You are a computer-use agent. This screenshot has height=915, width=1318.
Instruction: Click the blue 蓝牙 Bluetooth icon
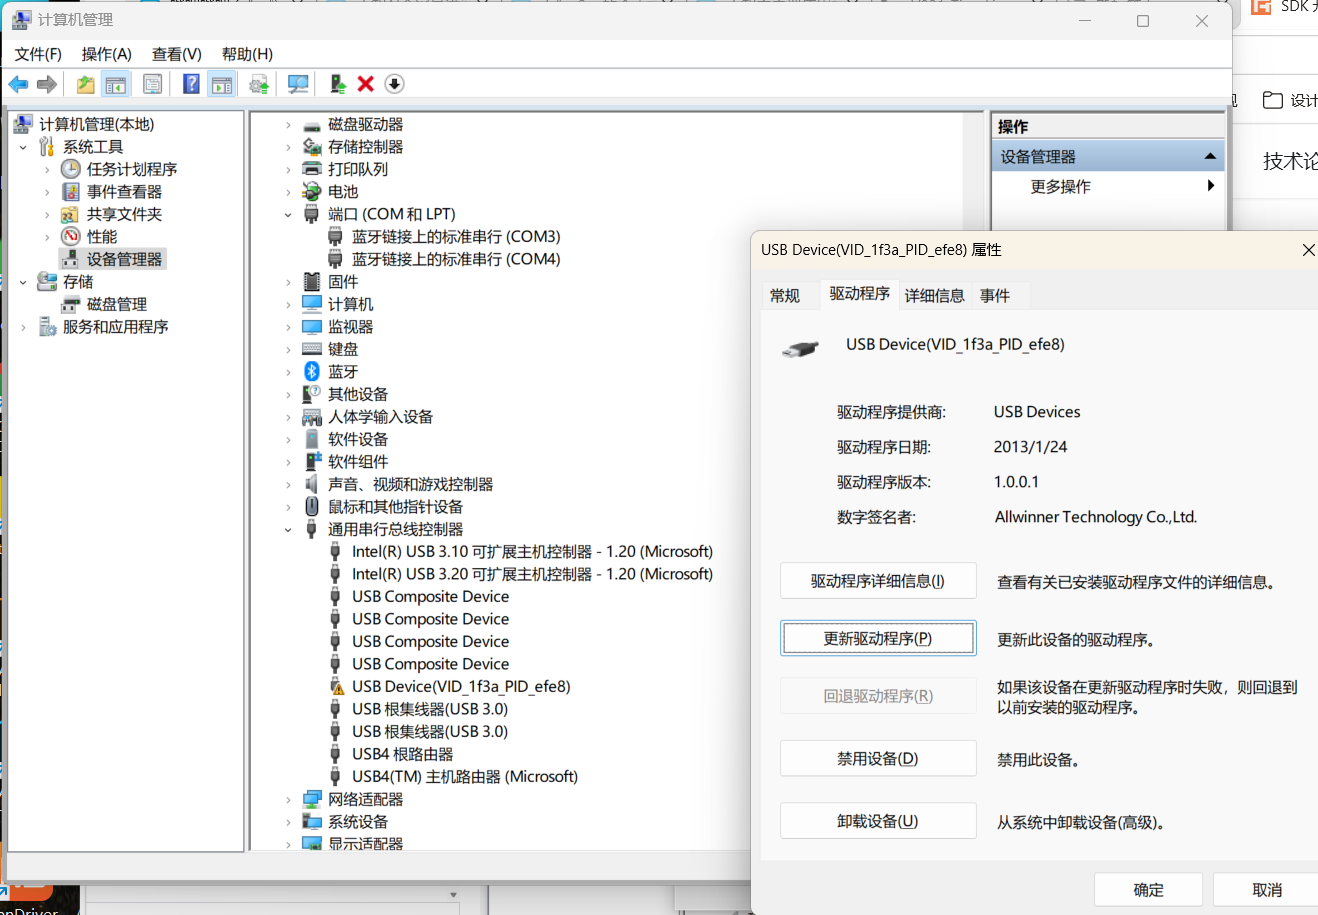(x=312, y=371)
